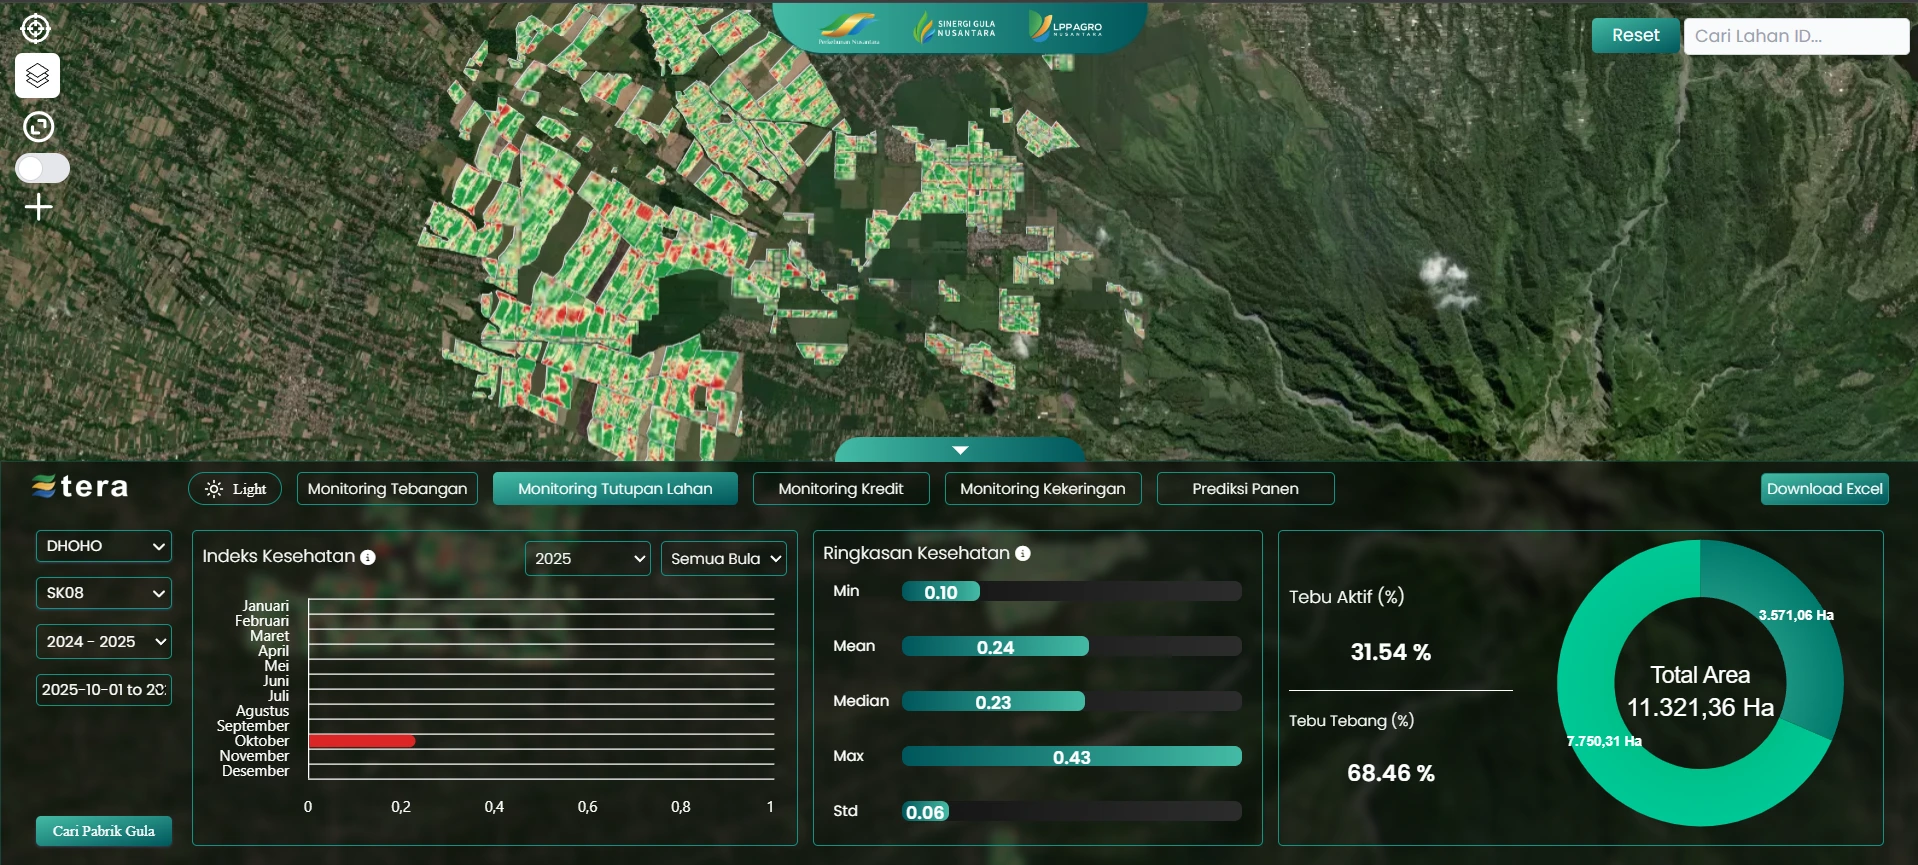Click the Sinergi Gula Nusantara logo
The width and height of the screenshot is (1918, 865).
pyautogui.click(x=955, y=28)
